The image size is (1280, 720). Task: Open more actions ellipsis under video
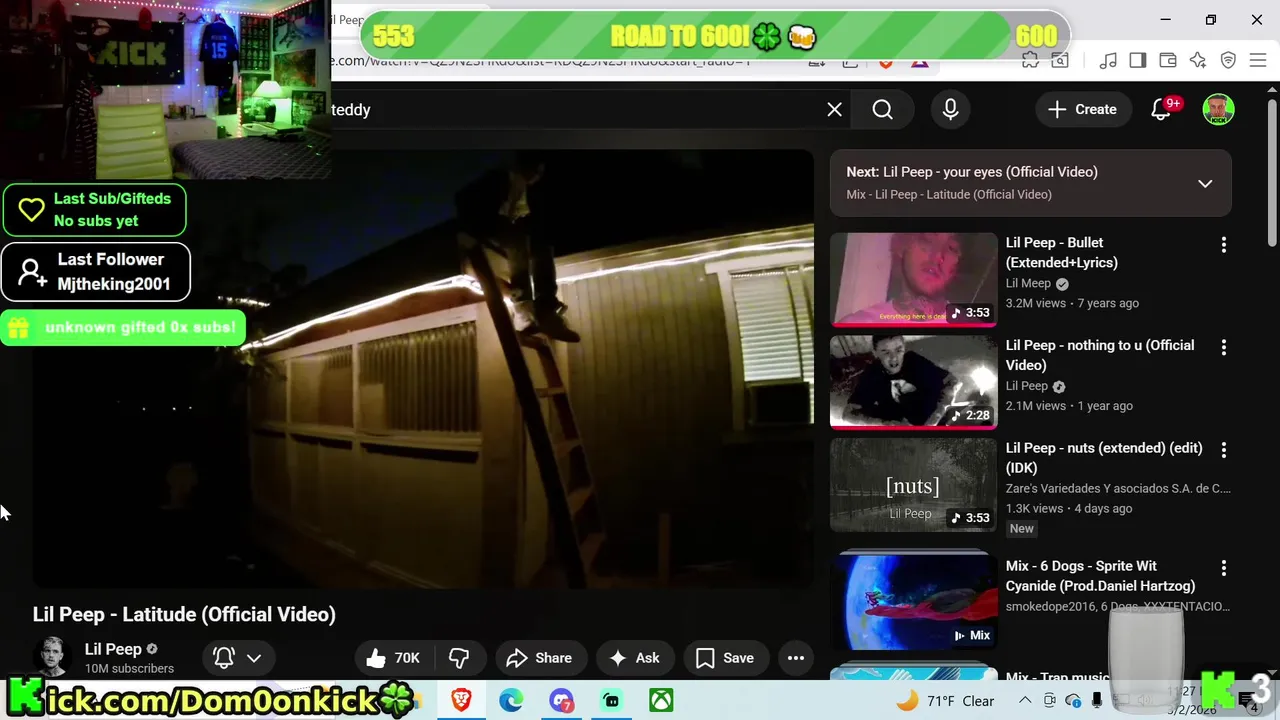[x=796, y=658]
